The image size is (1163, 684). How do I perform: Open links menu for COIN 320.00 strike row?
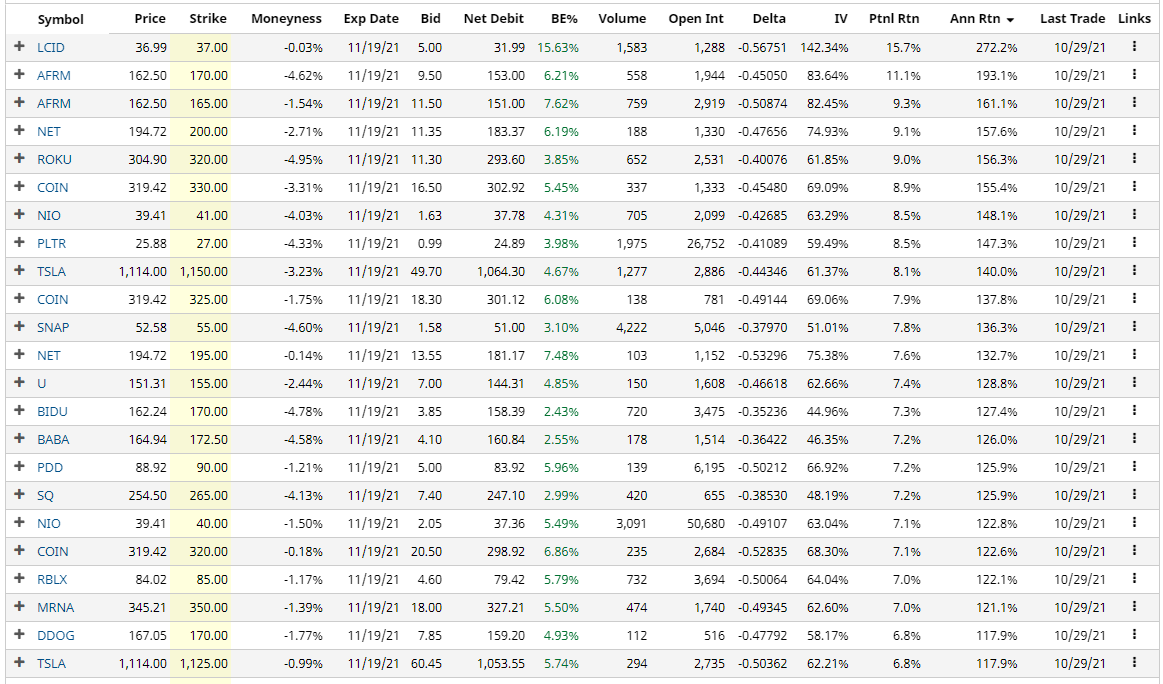1134,550
